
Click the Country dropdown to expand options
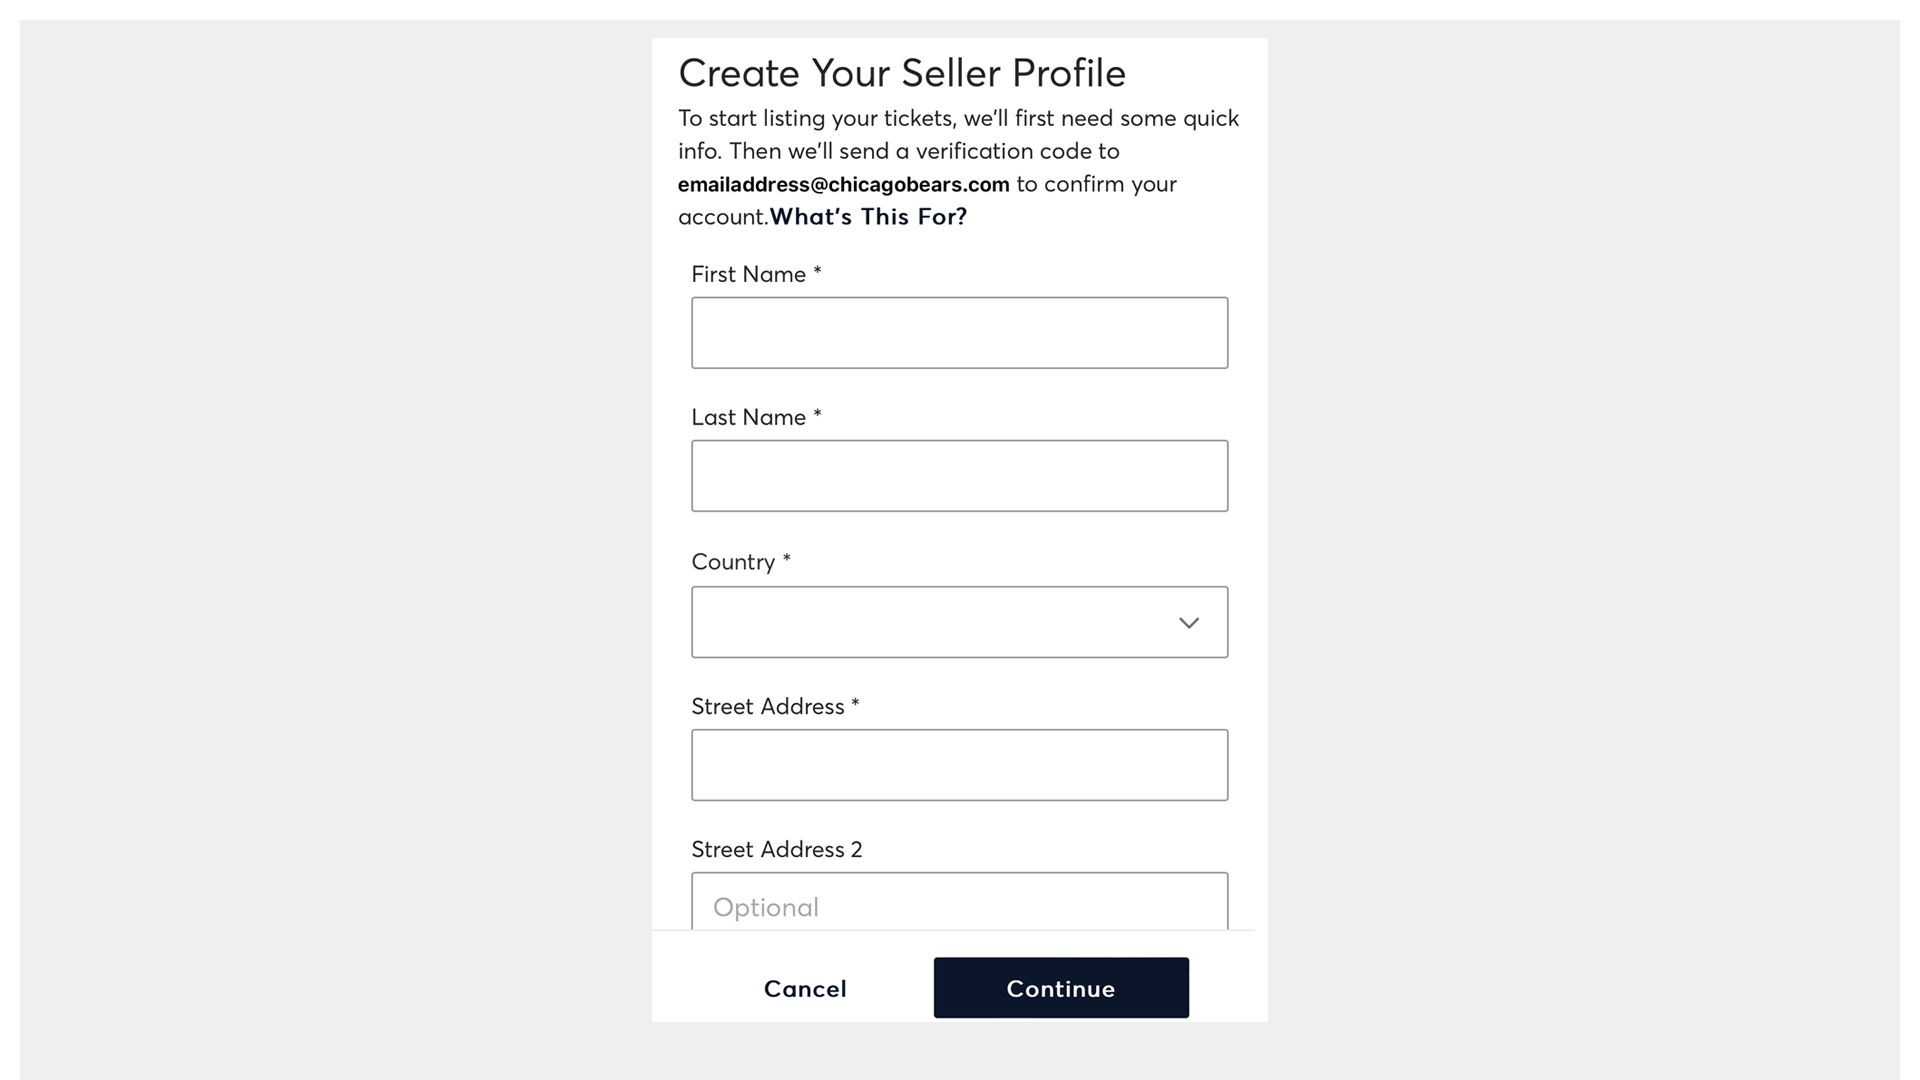click(960, 621)
